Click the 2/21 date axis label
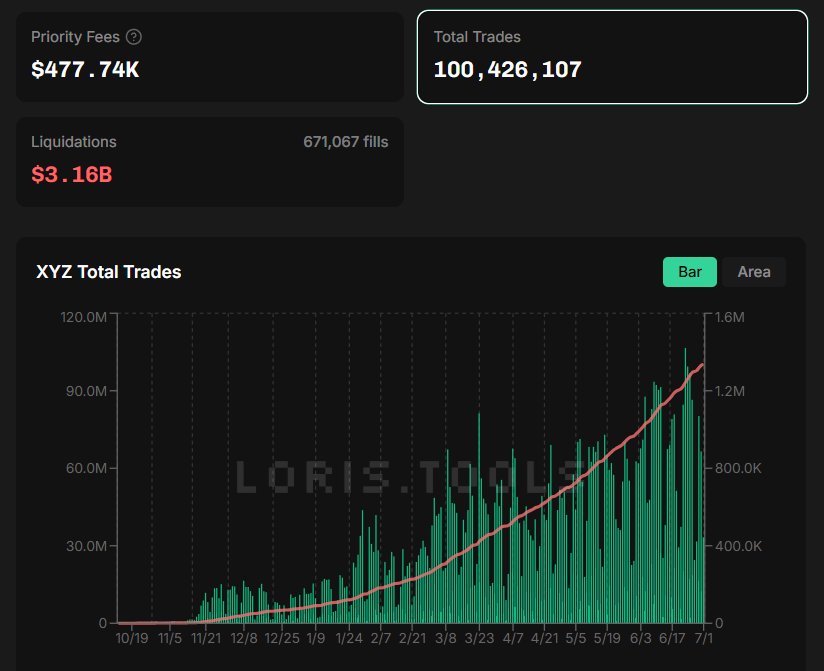 (412, 638)
